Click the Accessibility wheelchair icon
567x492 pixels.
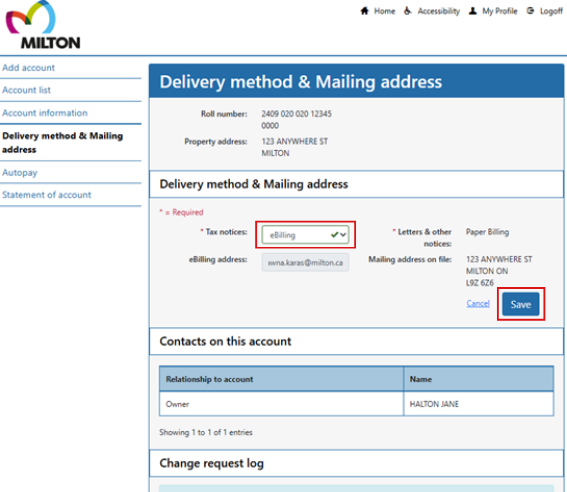click(x=408, y=11)
